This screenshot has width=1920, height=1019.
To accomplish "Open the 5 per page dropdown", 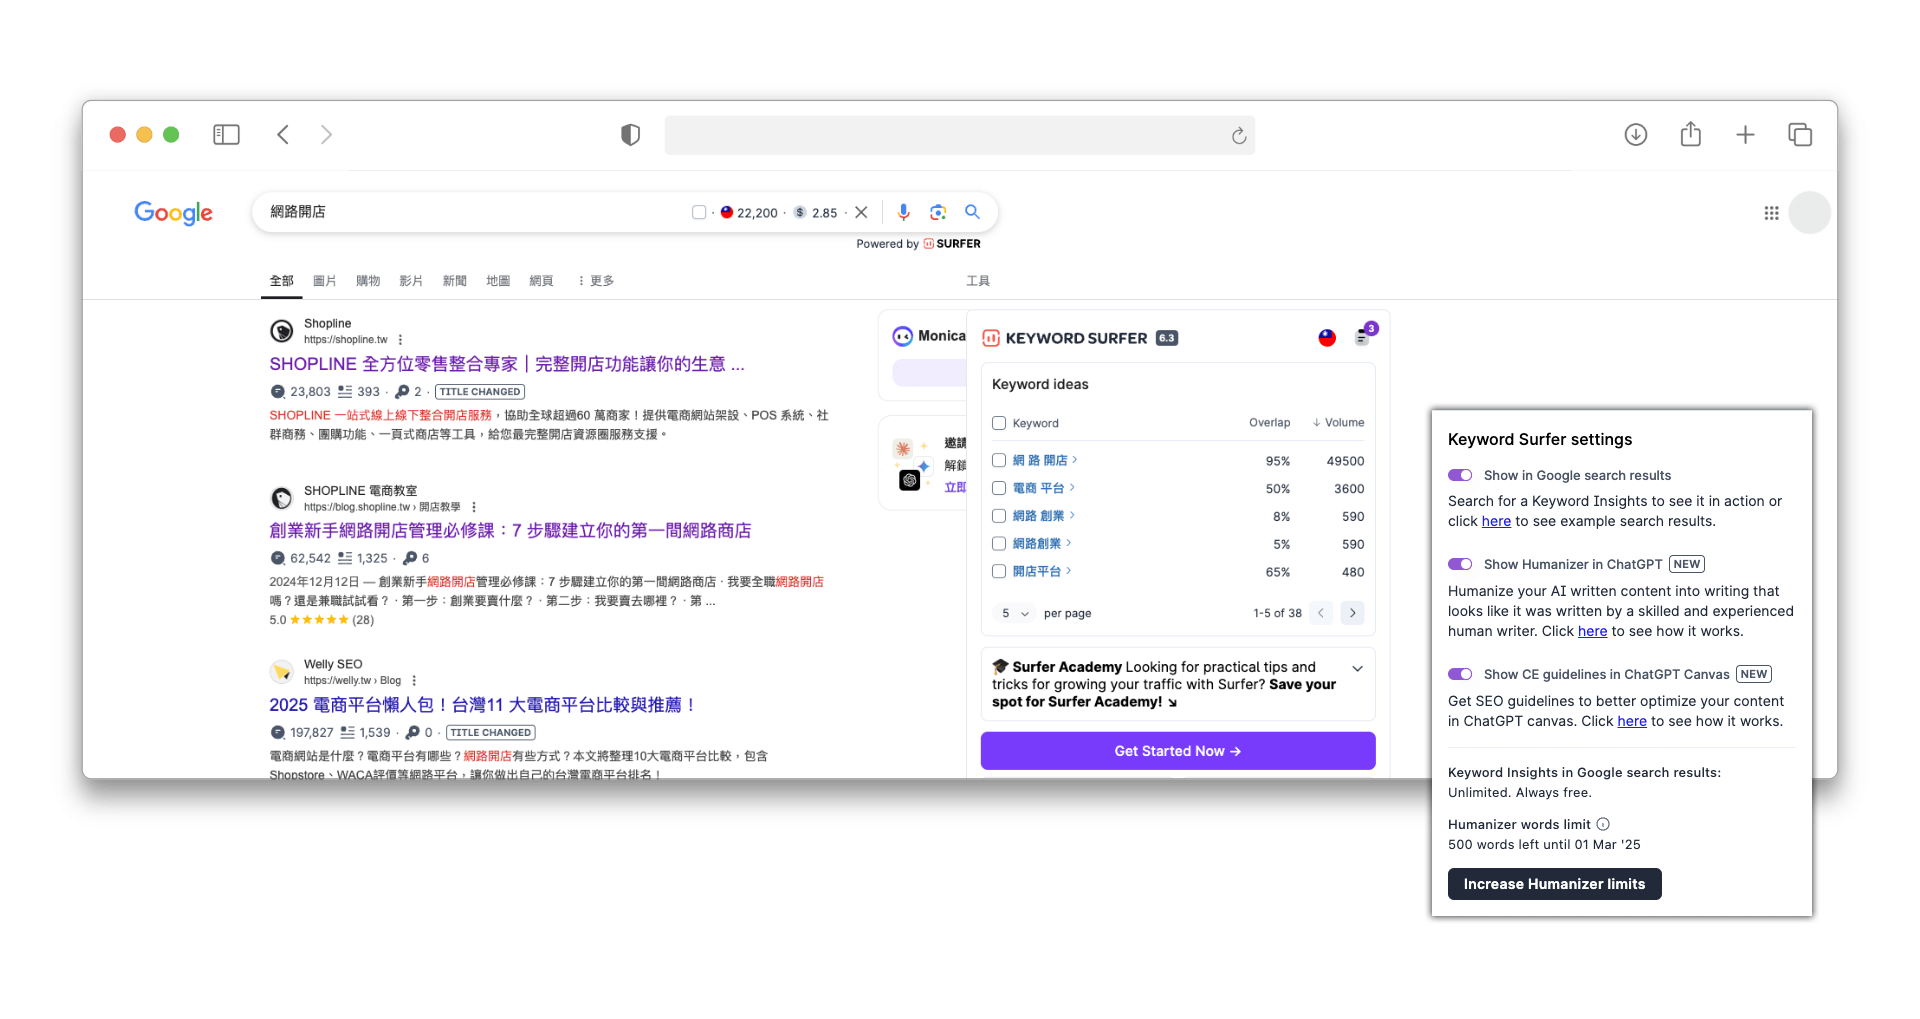I will coord(1014,613).
